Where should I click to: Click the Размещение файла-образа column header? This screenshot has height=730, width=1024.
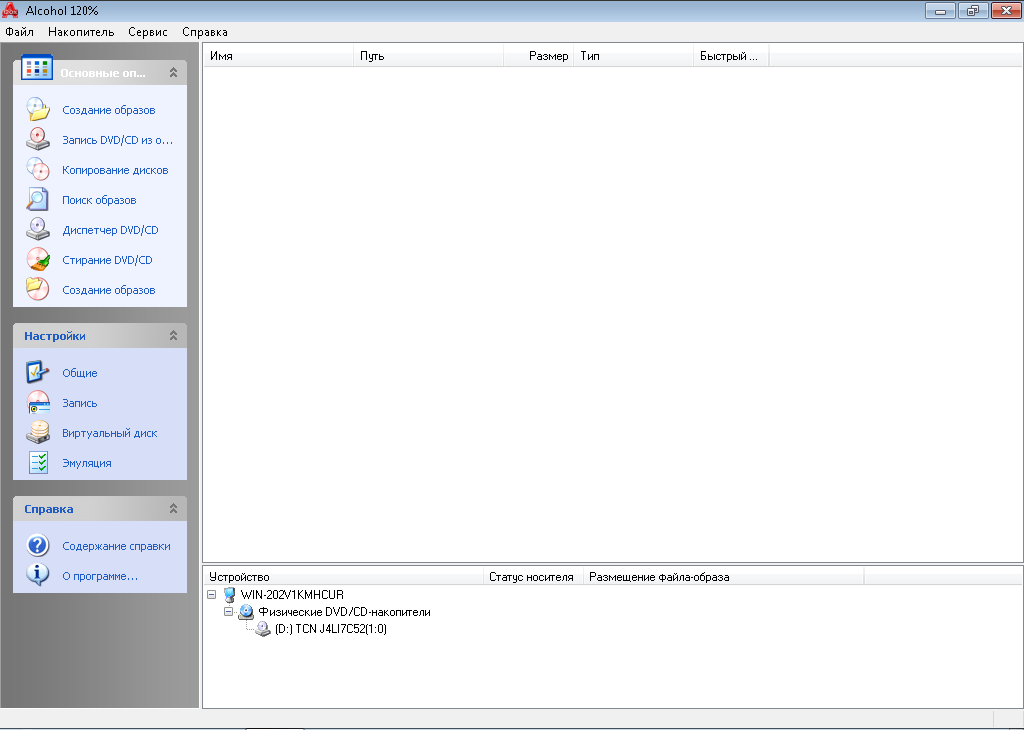tap(724, 577)
